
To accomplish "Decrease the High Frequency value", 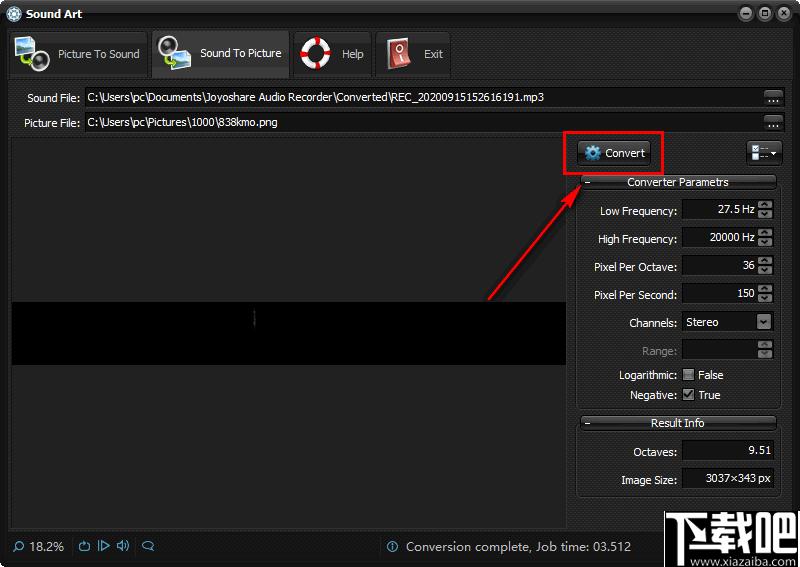I will 764,242.
